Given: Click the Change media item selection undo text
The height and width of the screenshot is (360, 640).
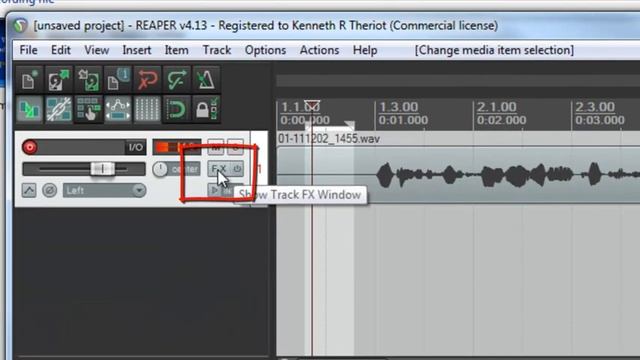Looking at the screenshot, I should pos(494,50).
